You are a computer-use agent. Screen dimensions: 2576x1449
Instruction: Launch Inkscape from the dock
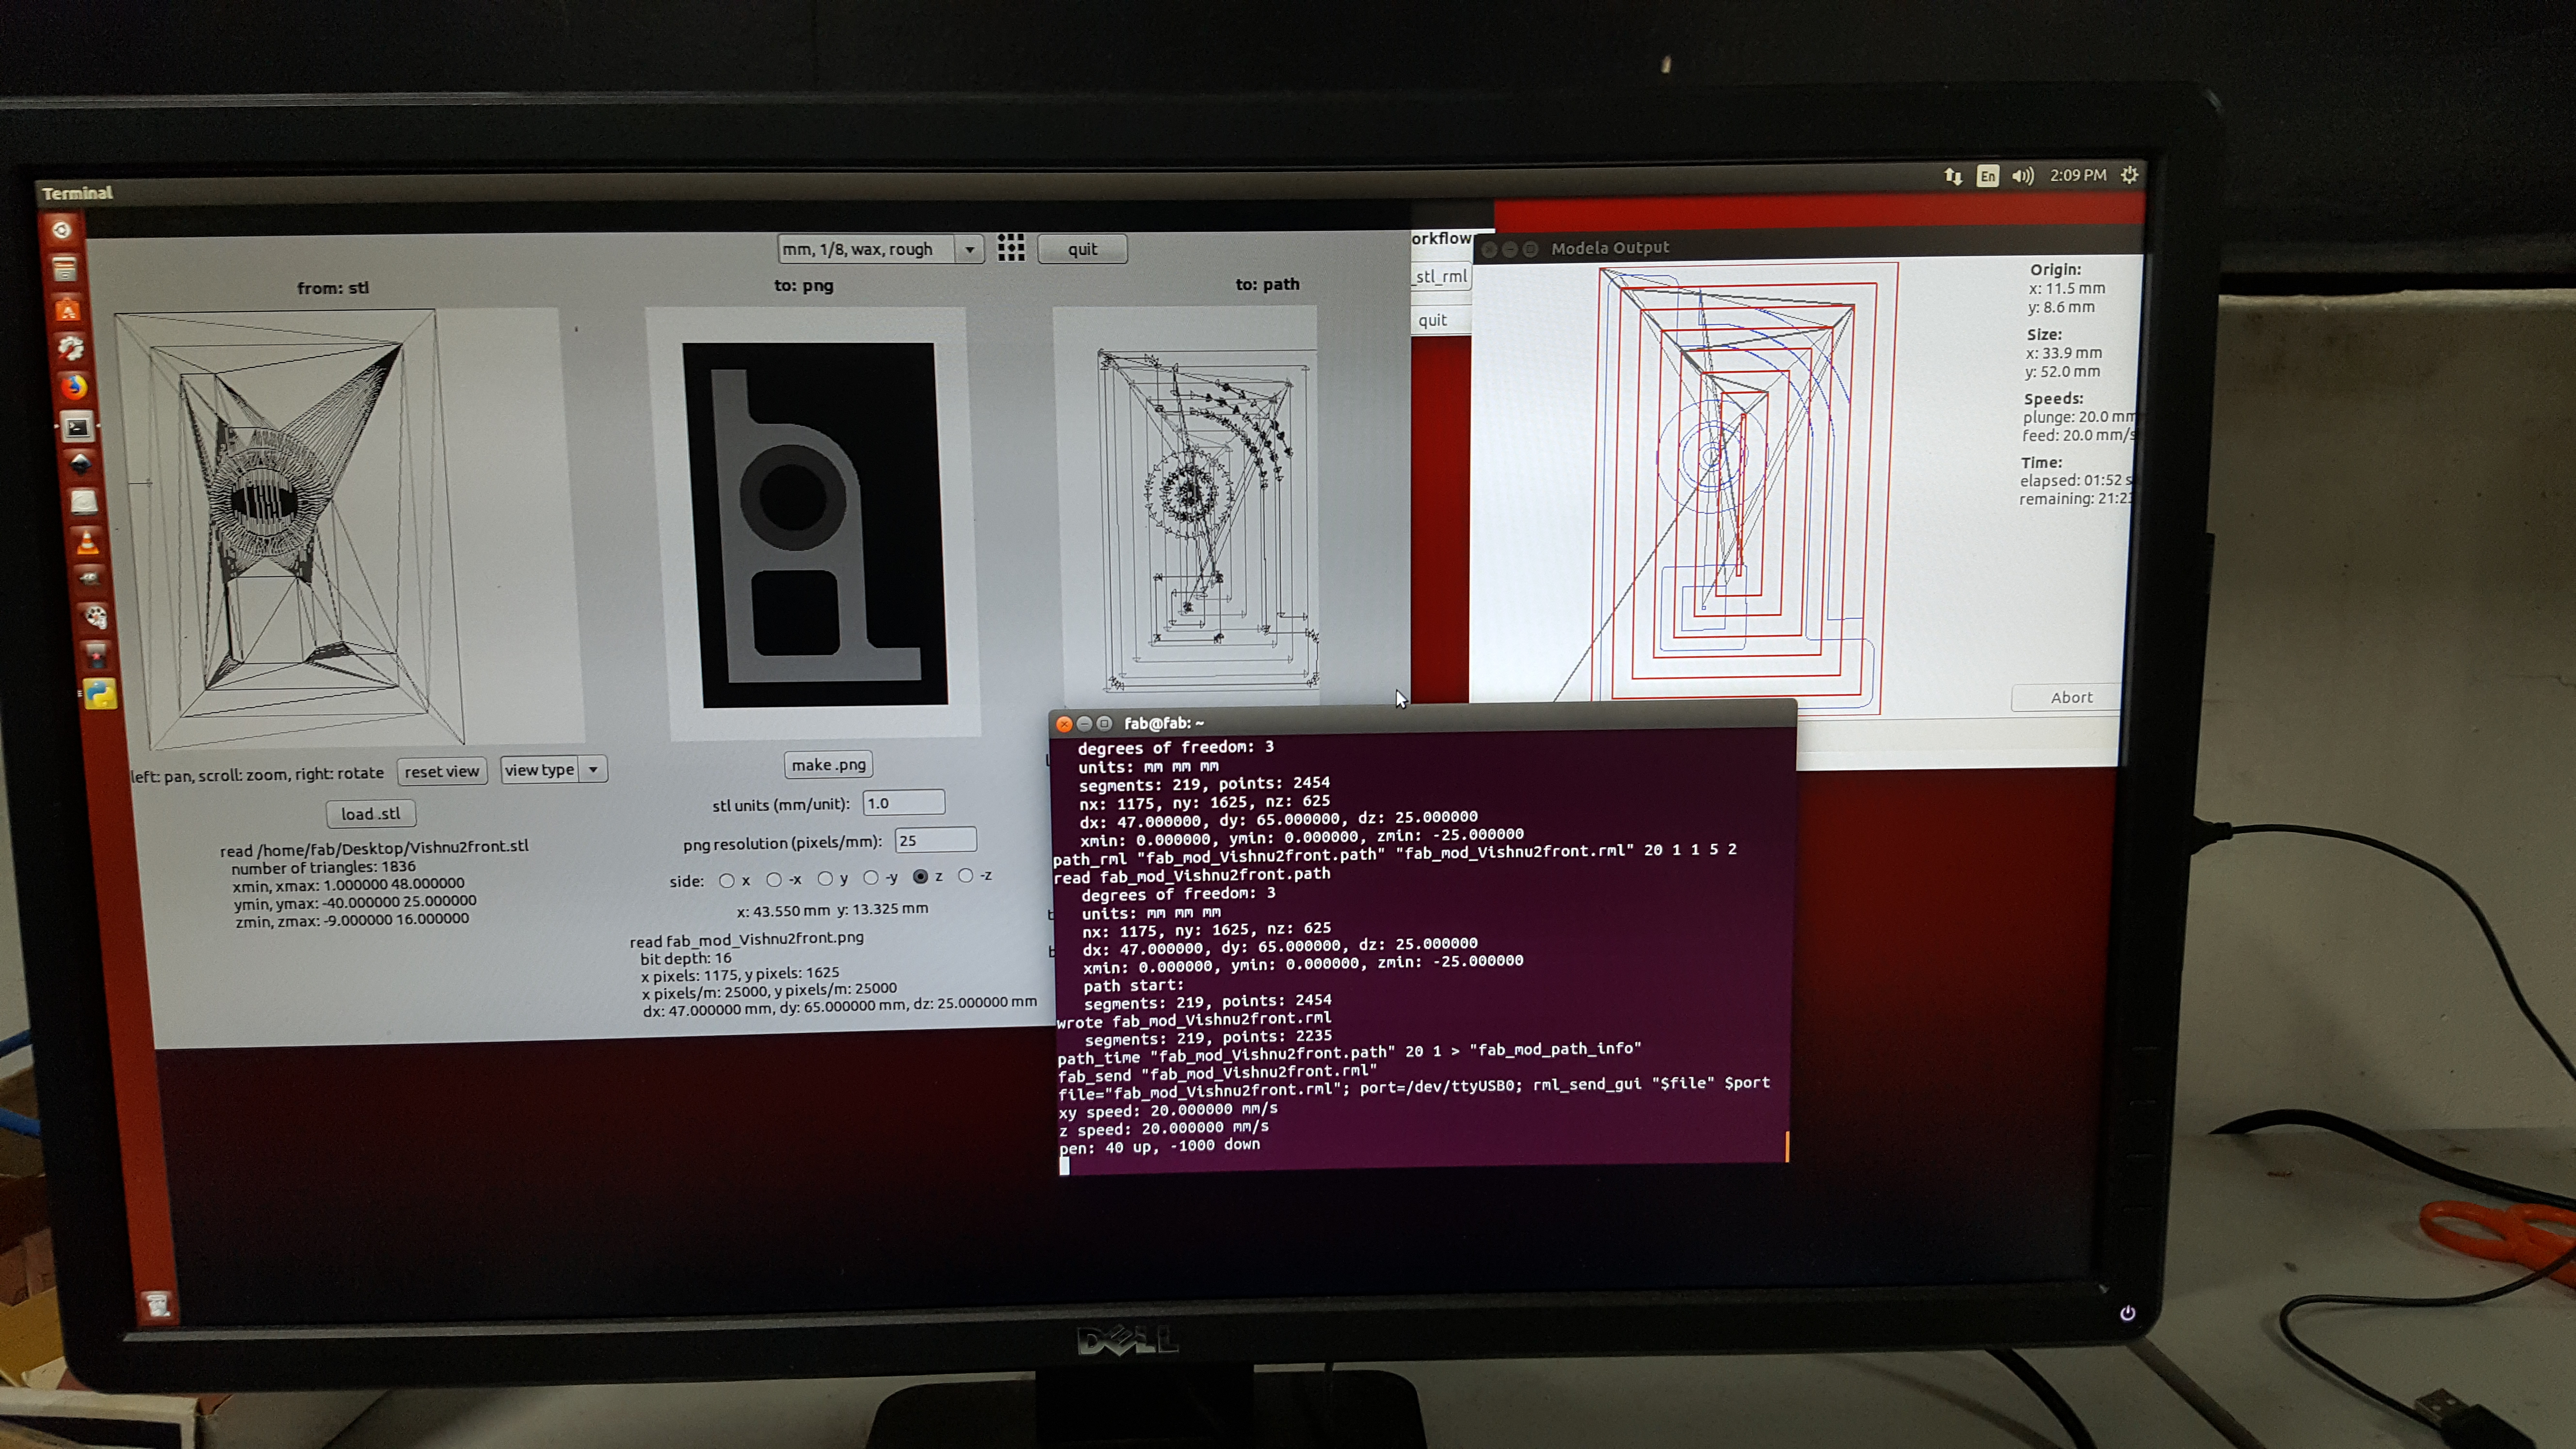(81, 464)
